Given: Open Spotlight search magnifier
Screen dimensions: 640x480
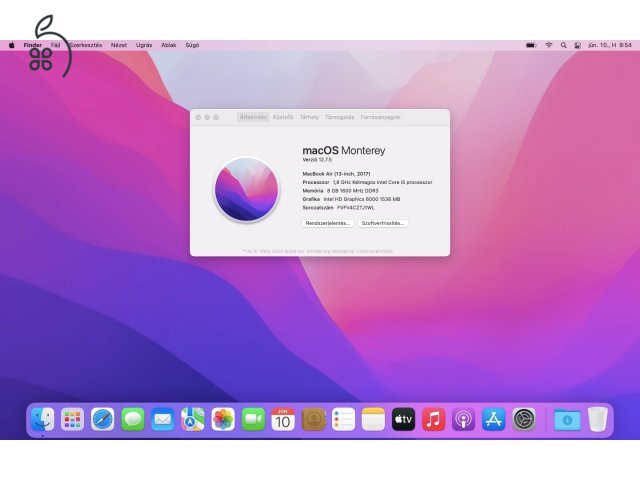Looking at the screenshot, I should point(564,45).
